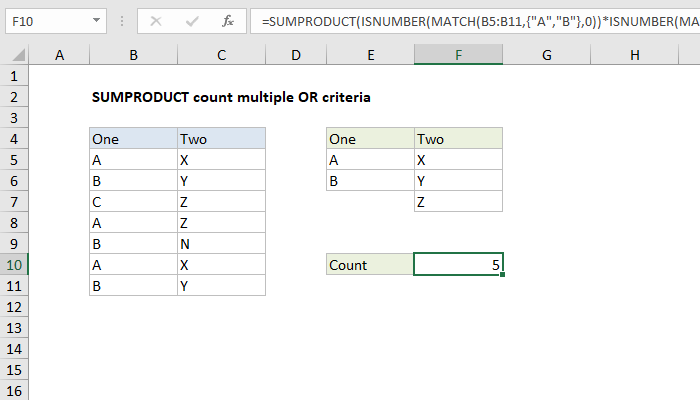Select row 7 header
The height and width of the screenshot is (400, 700).
14,202
